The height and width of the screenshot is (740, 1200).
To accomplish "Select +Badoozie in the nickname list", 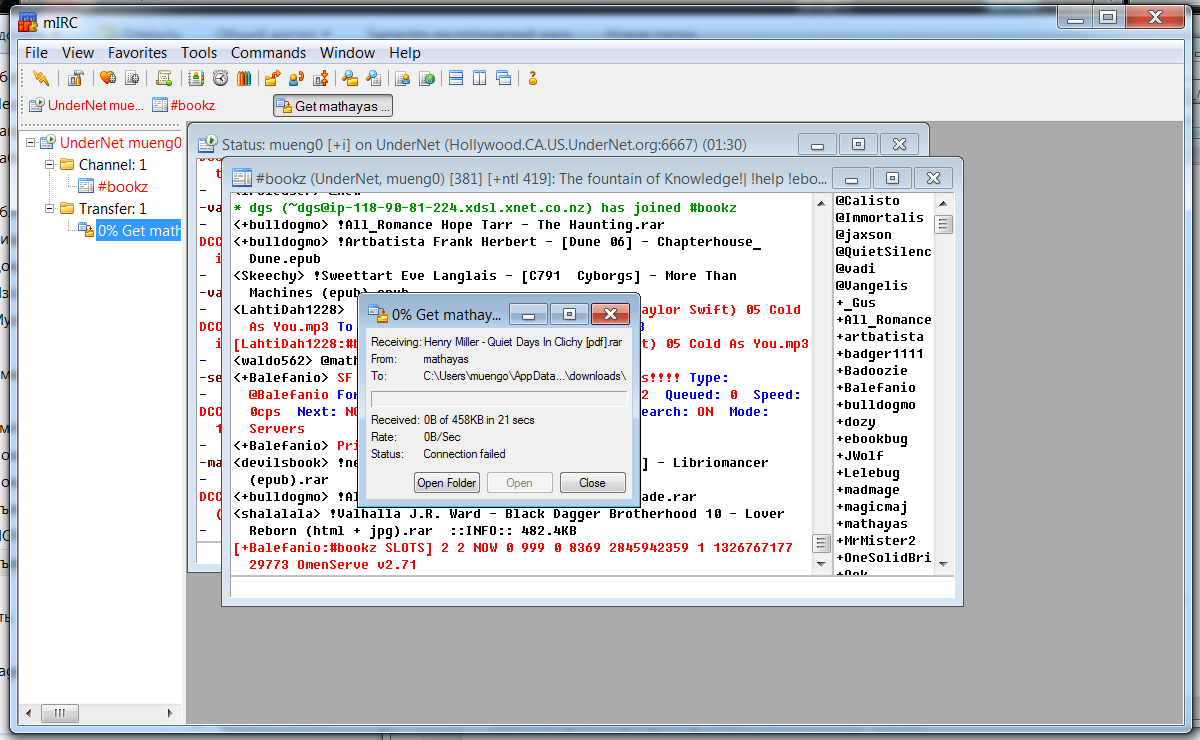I will pos(872,371).
